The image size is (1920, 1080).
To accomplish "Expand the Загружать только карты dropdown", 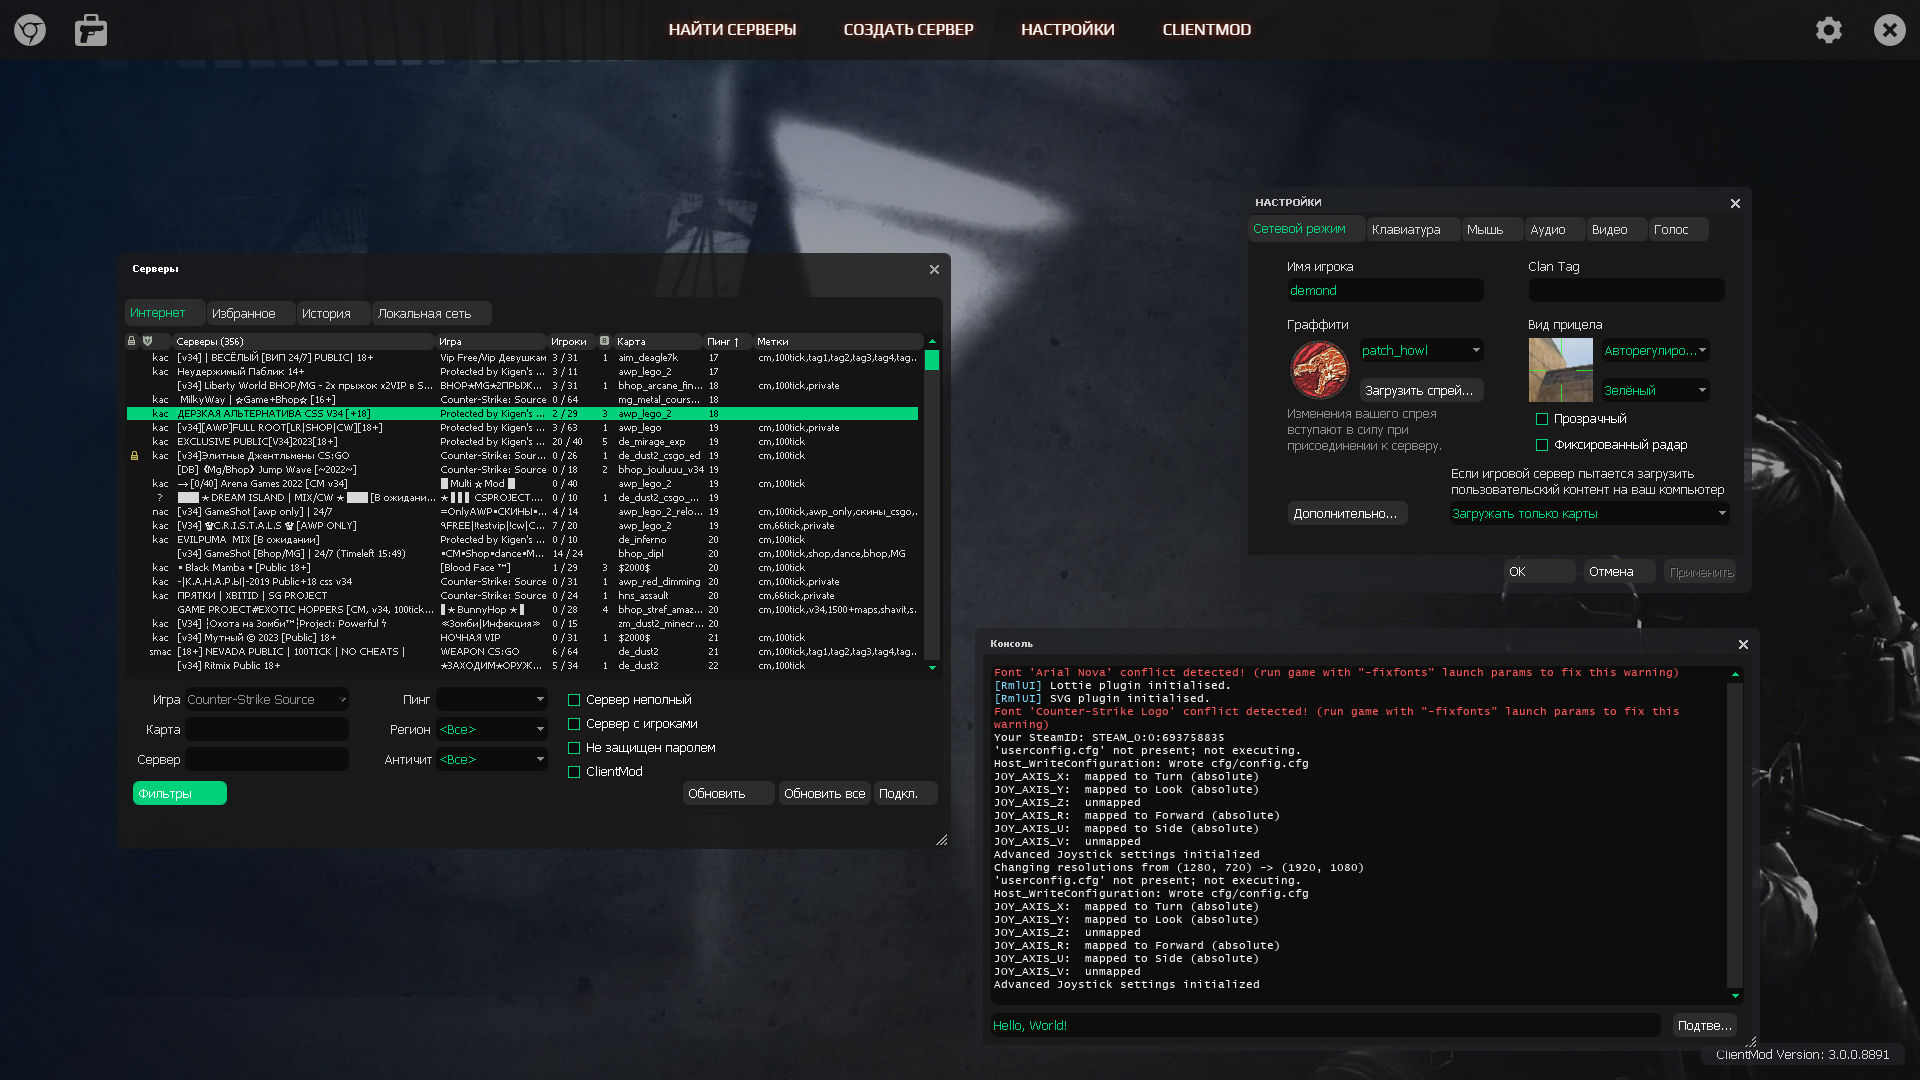I will (1589, 513).
